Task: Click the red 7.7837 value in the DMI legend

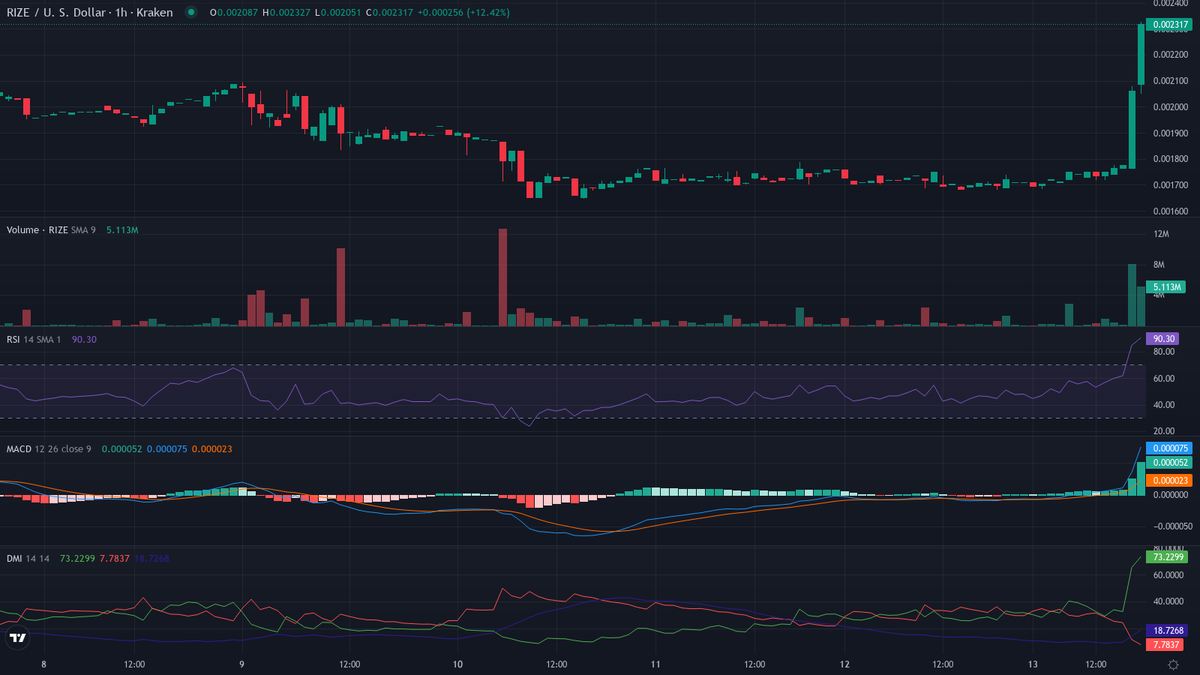Action: click(x=115, y=558)
